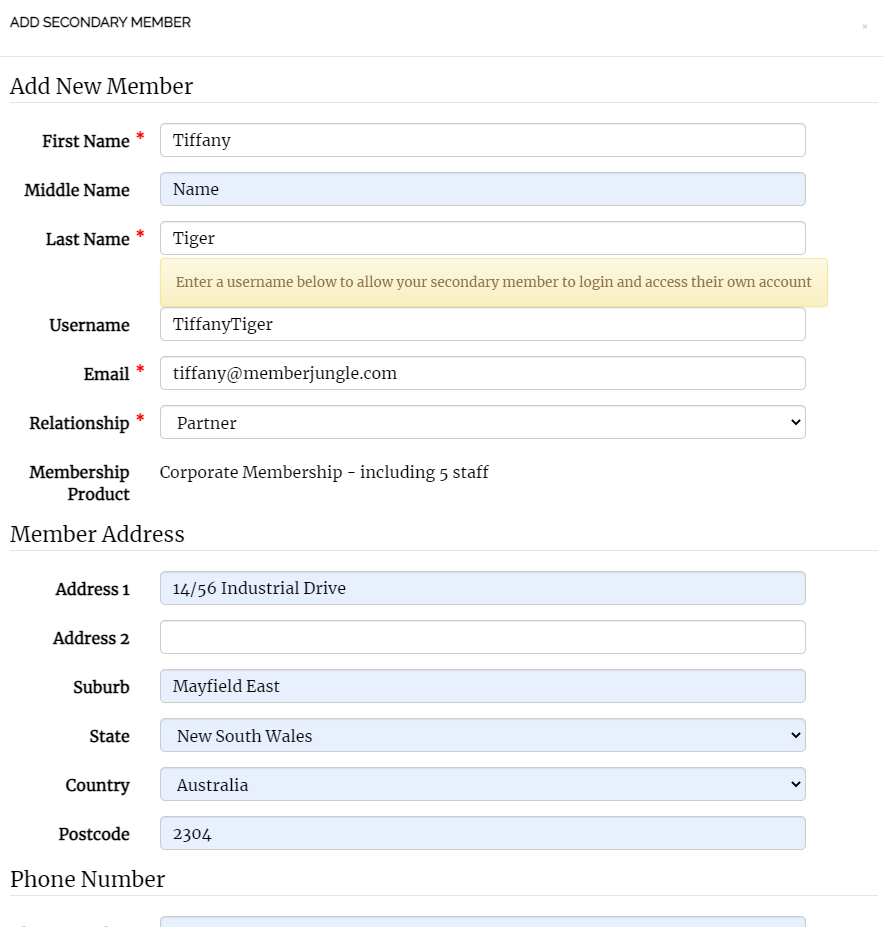The image size is (883, 927).
Task: Focus the Username input box
Action: (x=482, y=324)
